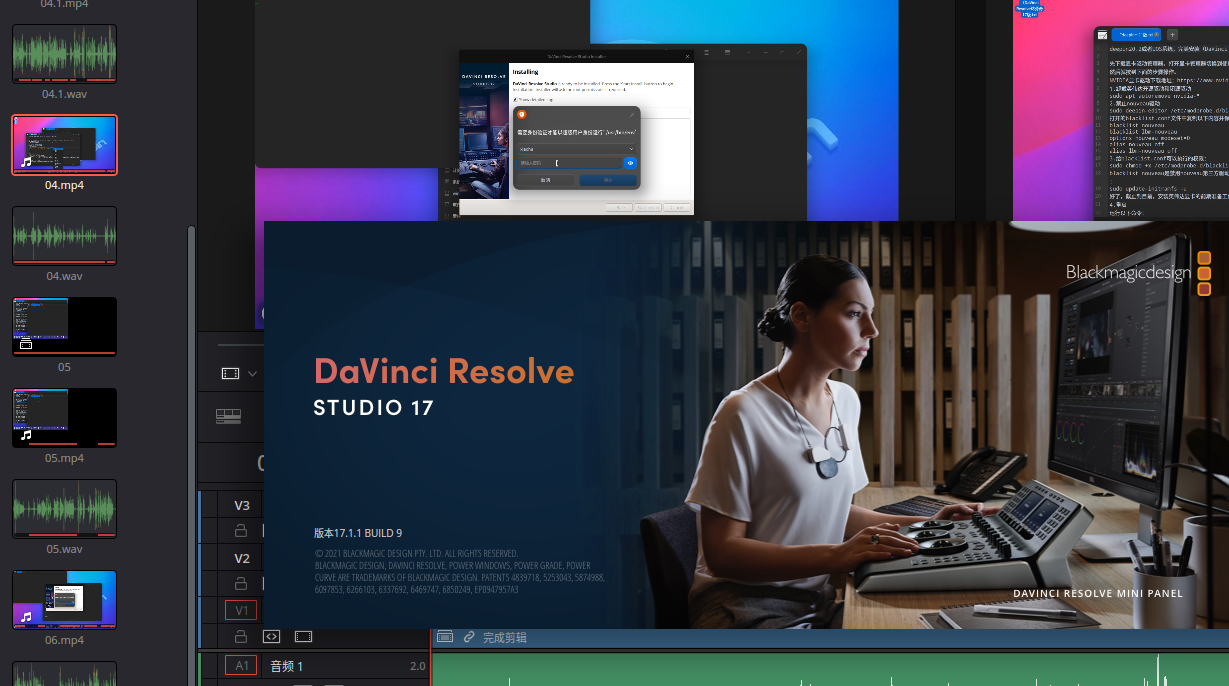Click the DaVinci Resolve Studio 17 splash screen
This screenshot has height=686, width=1229.
coord(746,425)
